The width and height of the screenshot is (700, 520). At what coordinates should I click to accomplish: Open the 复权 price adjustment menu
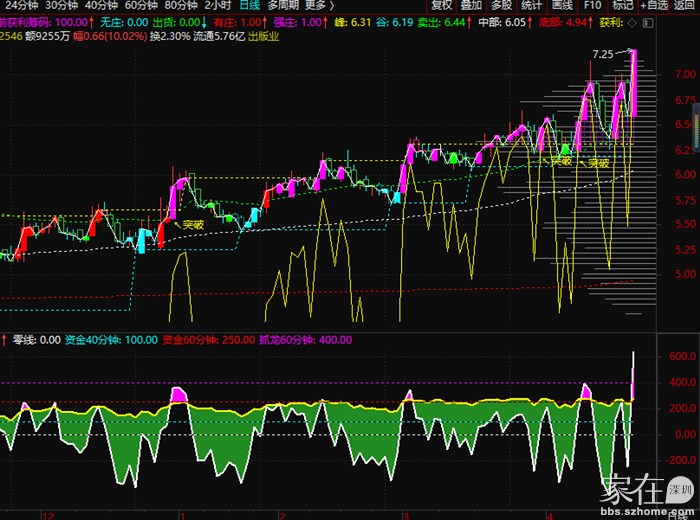[x=441, y=5]
